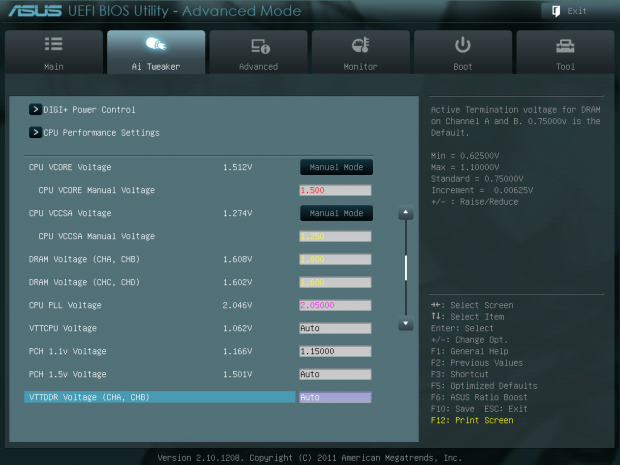Open CPU VCORE Voltage Manual Mode dropdown
620x465 pixels.
(x=336, y=167)
